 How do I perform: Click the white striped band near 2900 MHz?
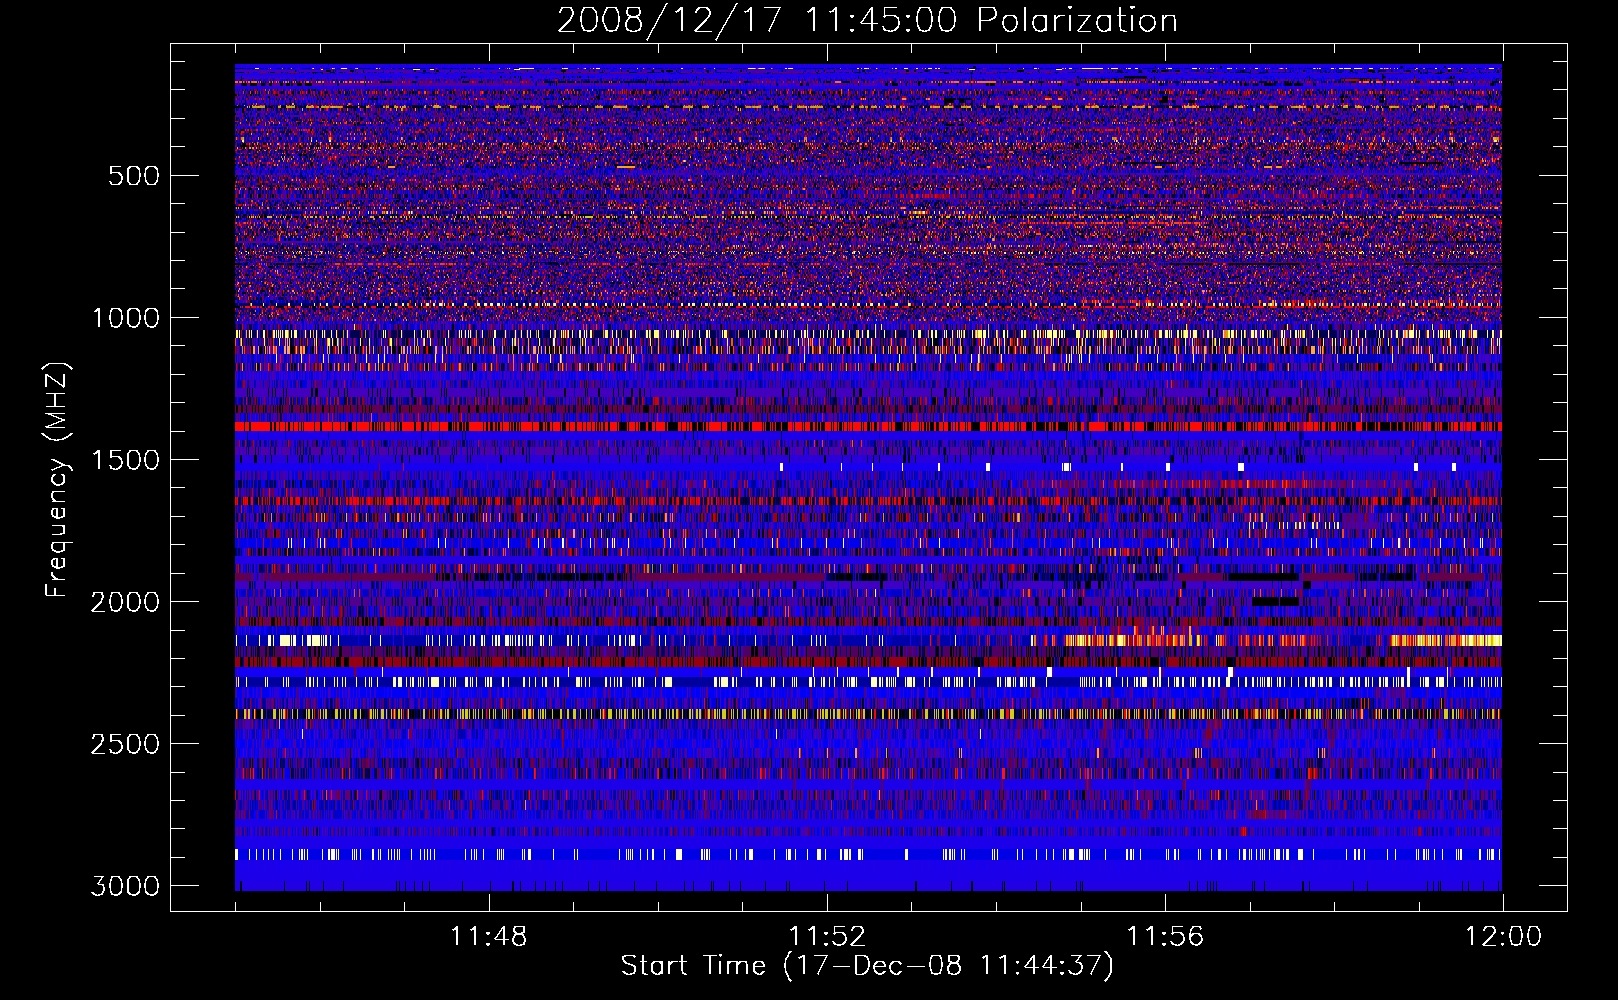868,854
